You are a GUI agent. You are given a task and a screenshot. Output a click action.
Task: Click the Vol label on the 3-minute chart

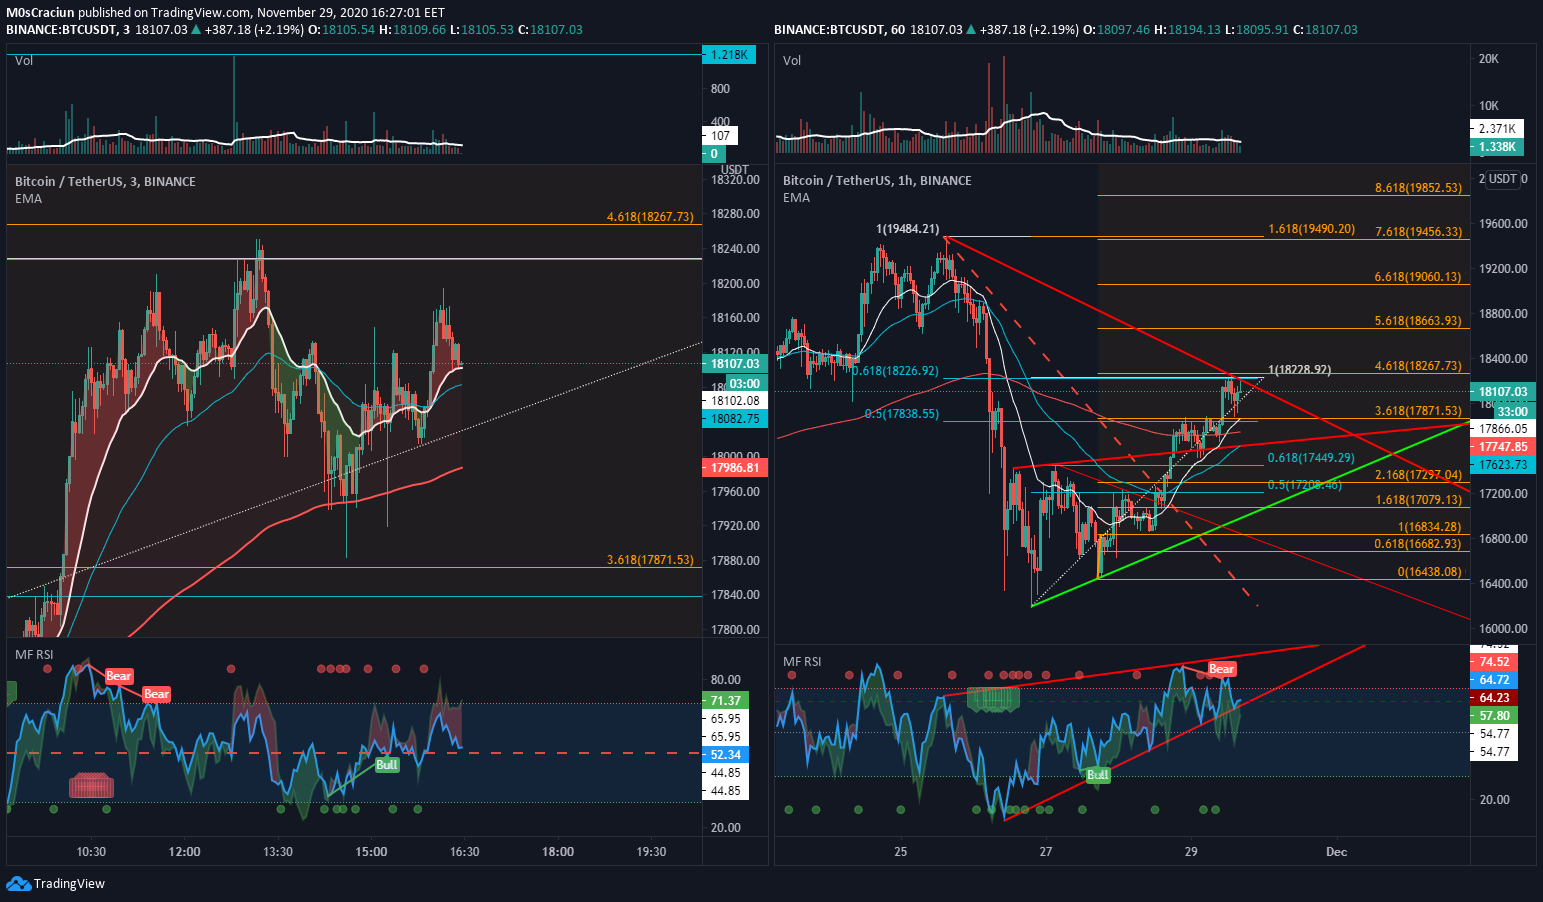pyautogui.click(x=24, y=61)
